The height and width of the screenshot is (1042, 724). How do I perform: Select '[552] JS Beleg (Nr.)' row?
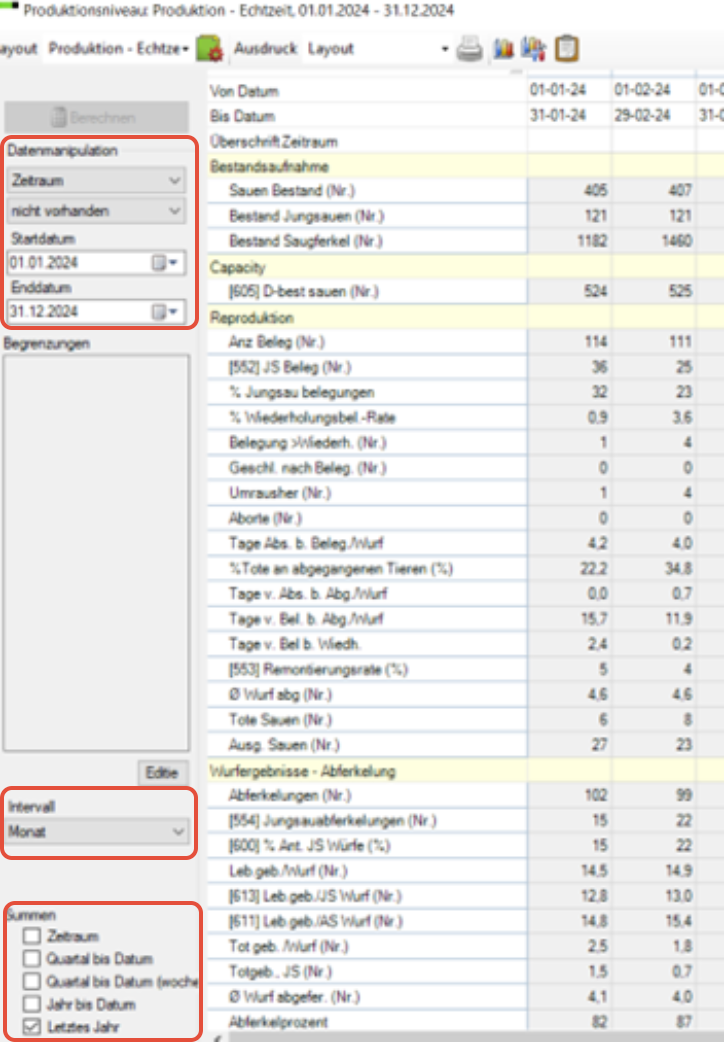click(367, 367)
